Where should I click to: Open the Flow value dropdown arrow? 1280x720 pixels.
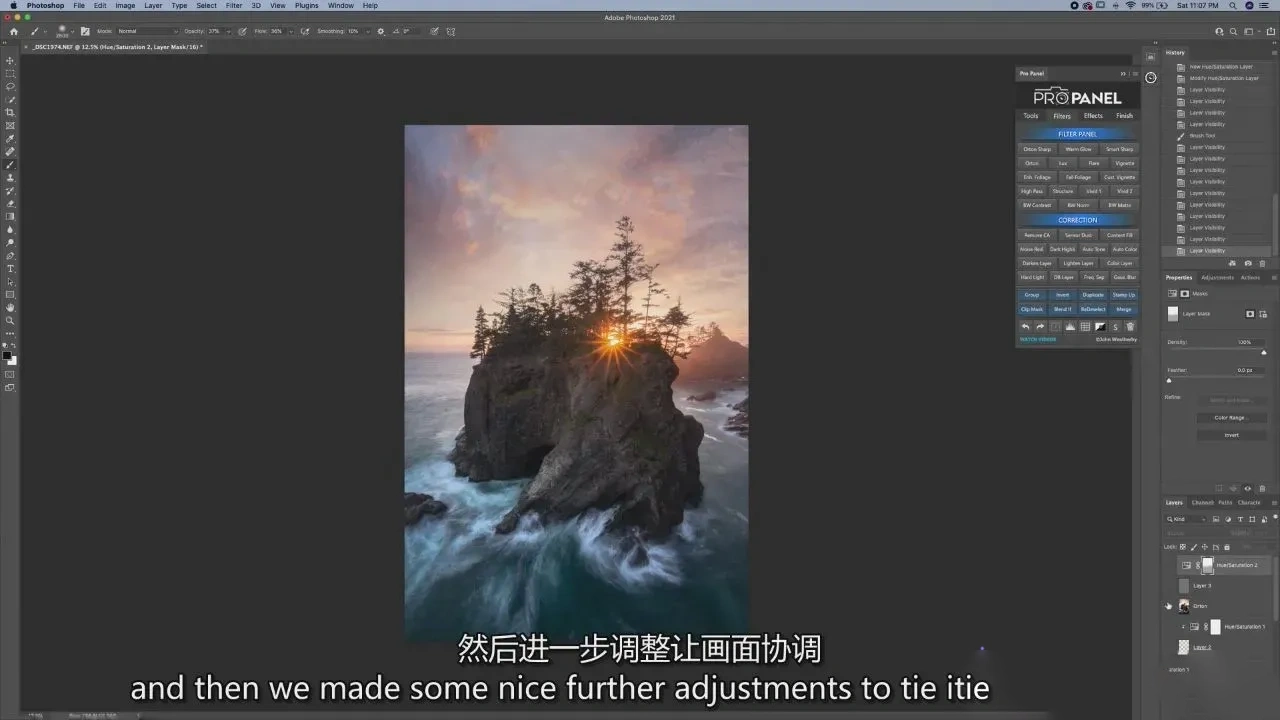291,32
